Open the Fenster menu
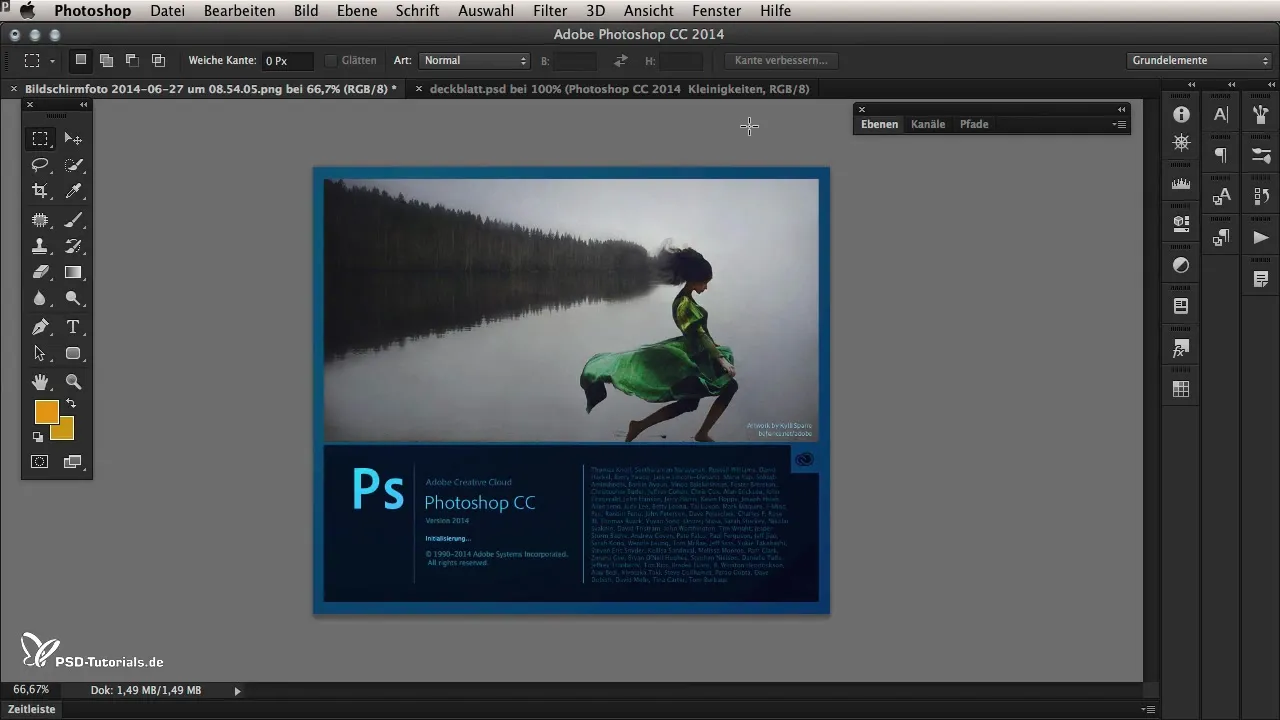The image size is (1280, 720). tap(716, 11)
